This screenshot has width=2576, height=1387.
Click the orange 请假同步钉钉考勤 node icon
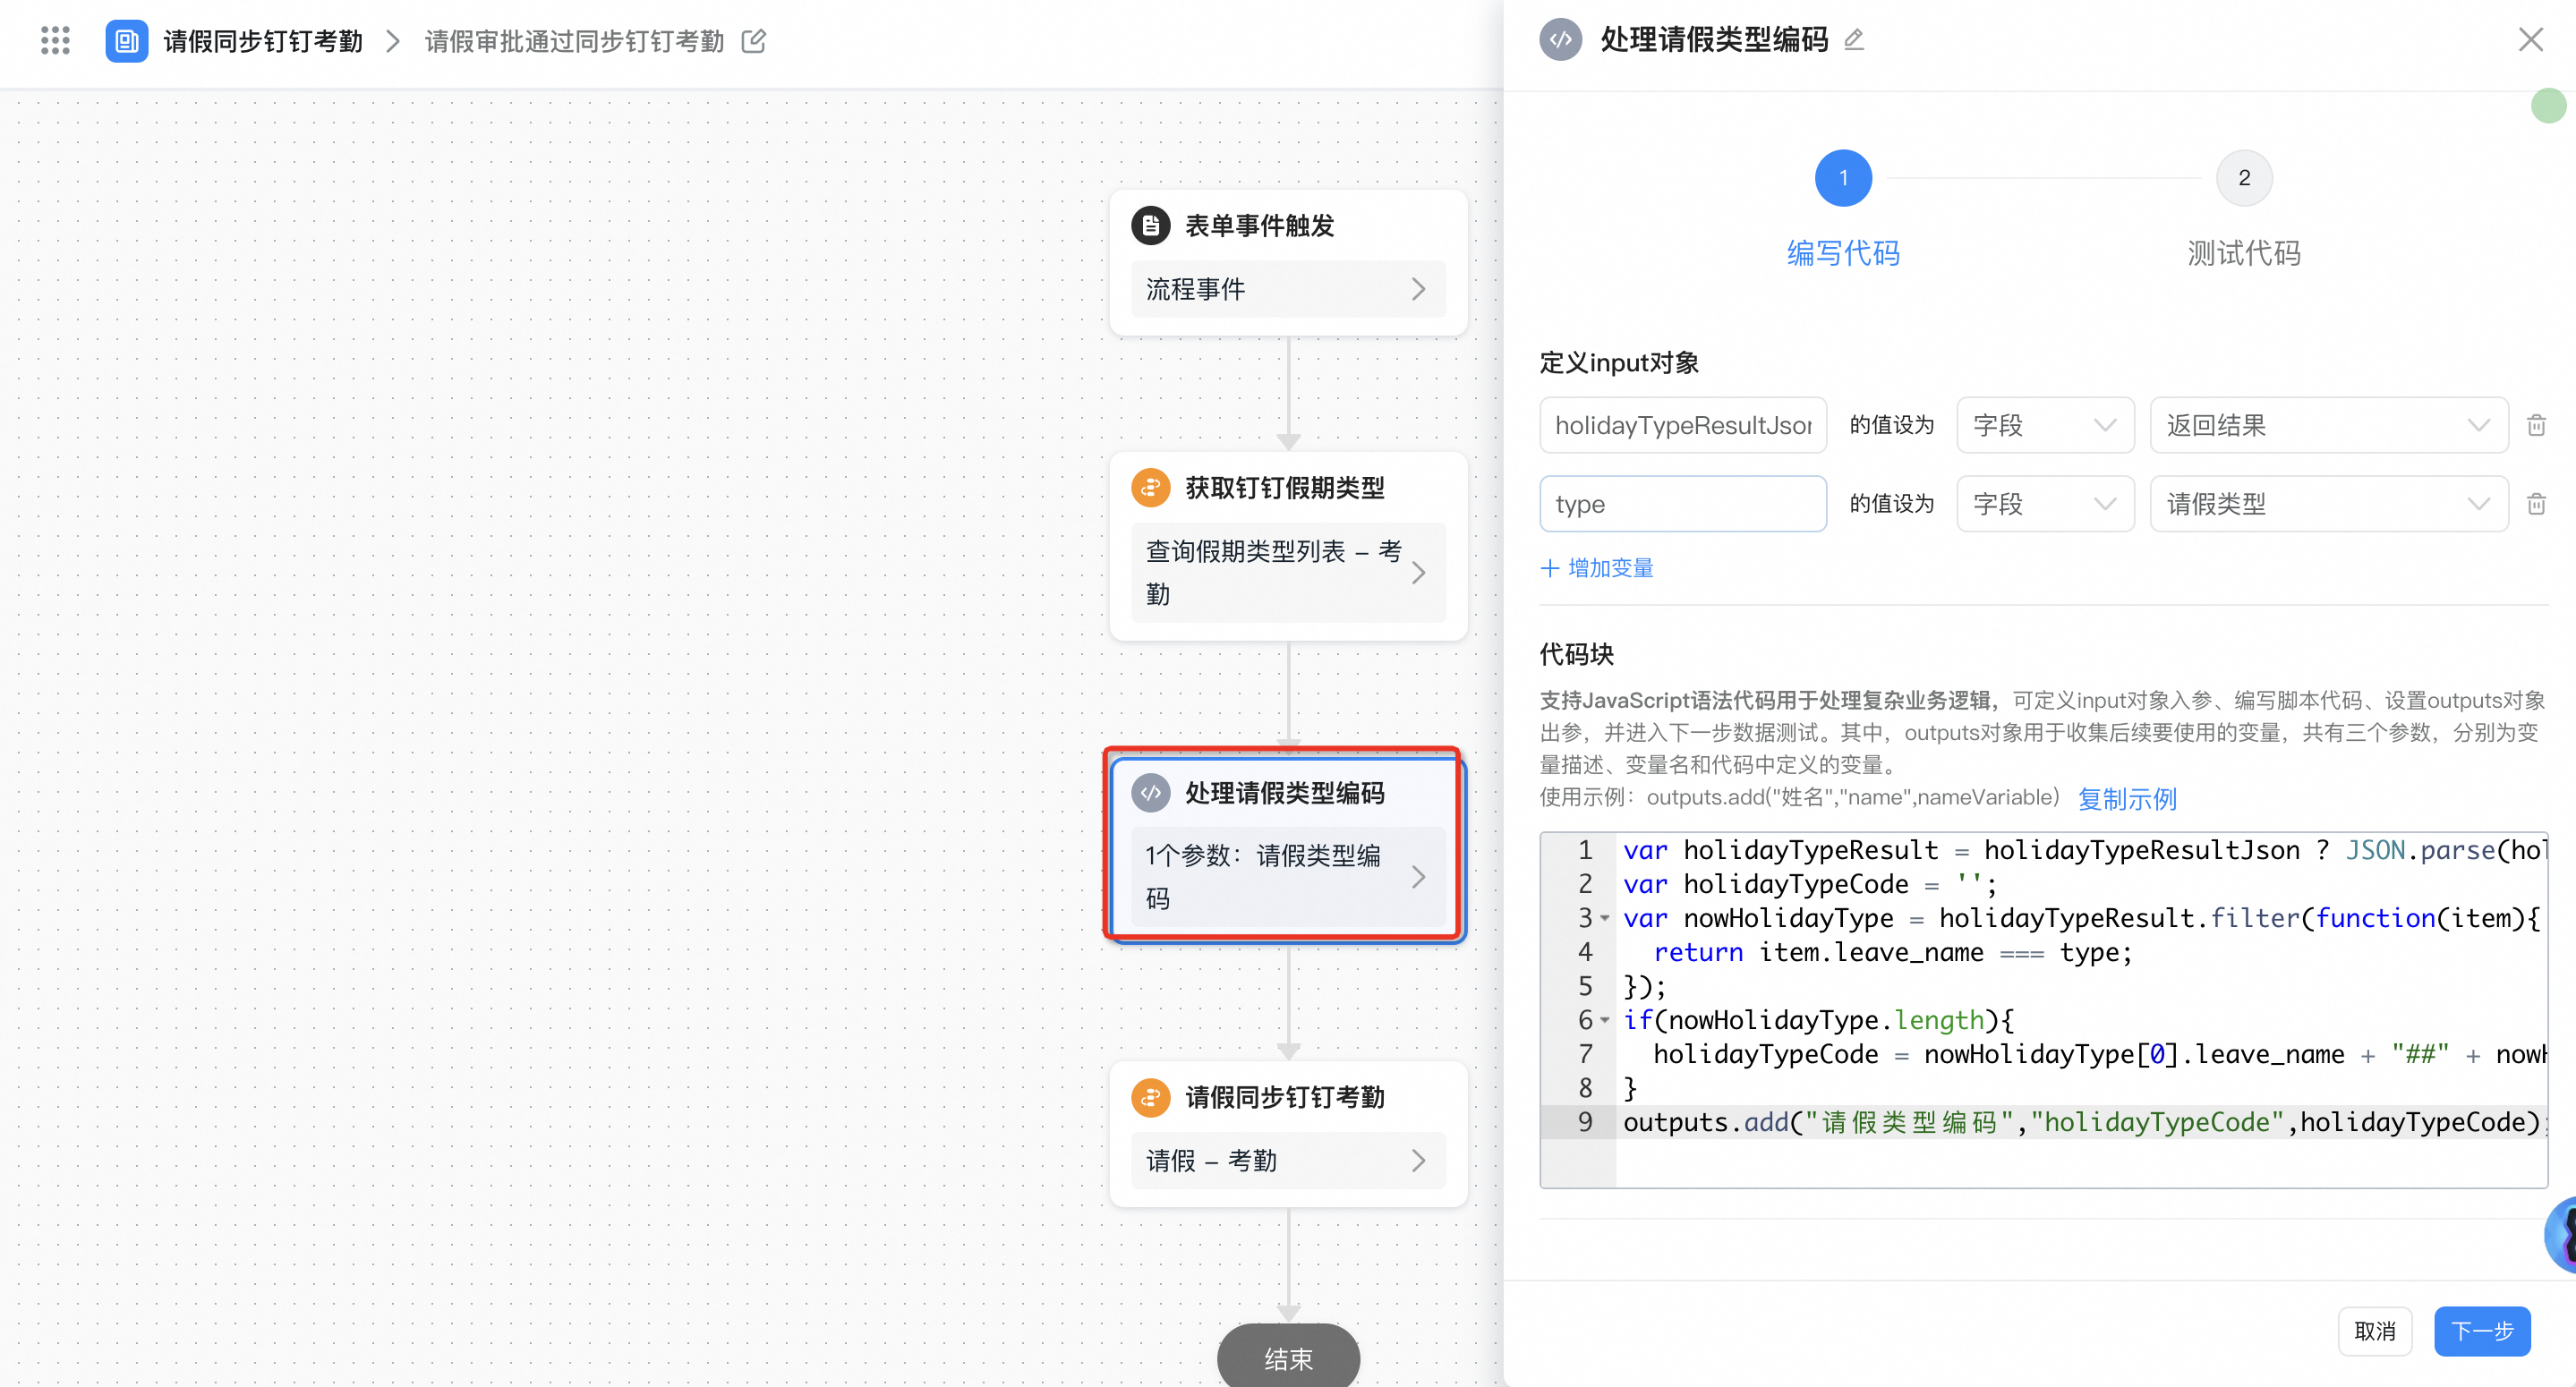click(1151, 1097)
